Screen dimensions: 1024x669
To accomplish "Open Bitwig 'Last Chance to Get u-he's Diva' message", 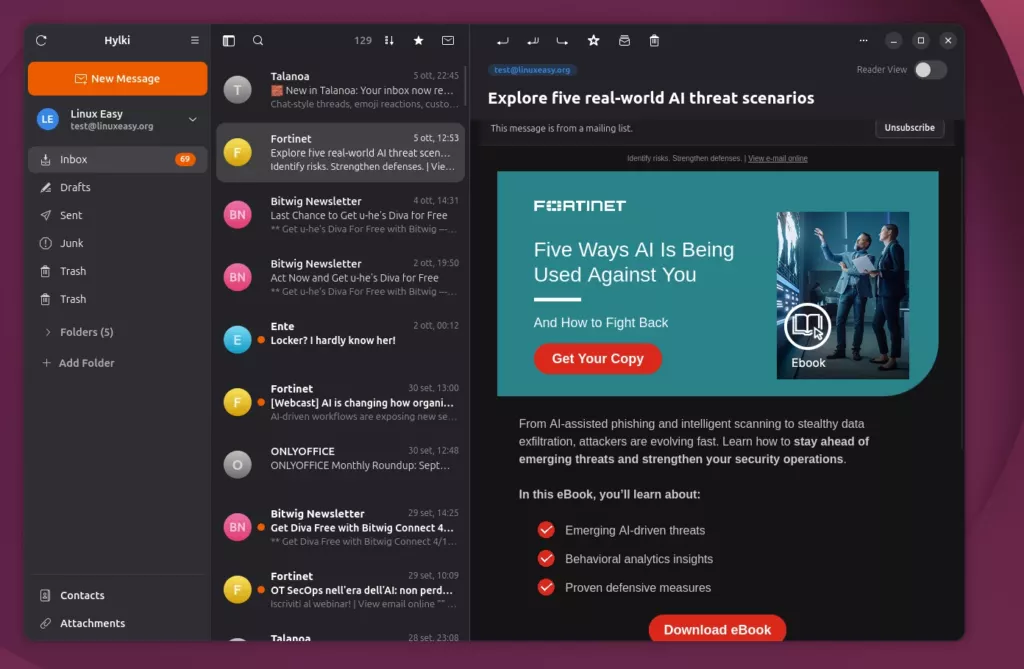I will [340, 215].
